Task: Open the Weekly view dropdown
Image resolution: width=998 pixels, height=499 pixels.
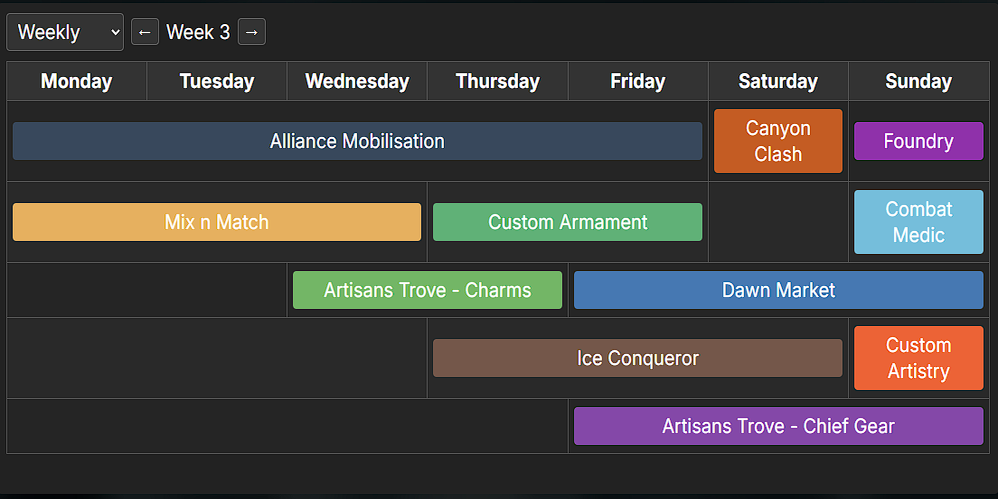Action: 65,32
